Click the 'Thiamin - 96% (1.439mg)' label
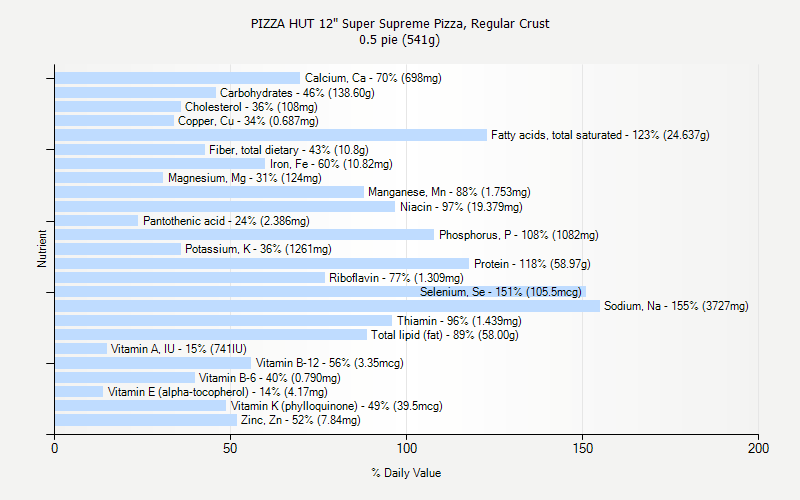 459,321
